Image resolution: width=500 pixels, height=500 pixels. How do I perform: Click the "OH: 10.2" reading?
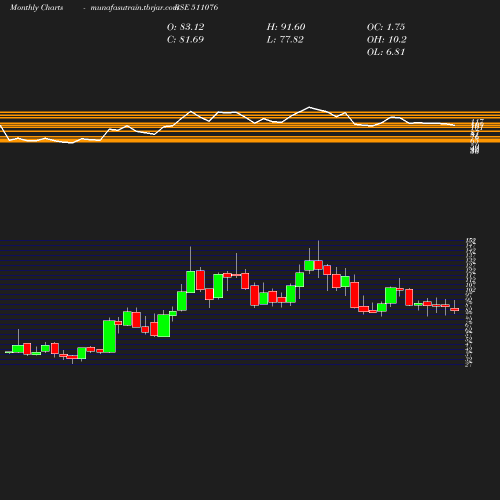click(x=387, y=40)
